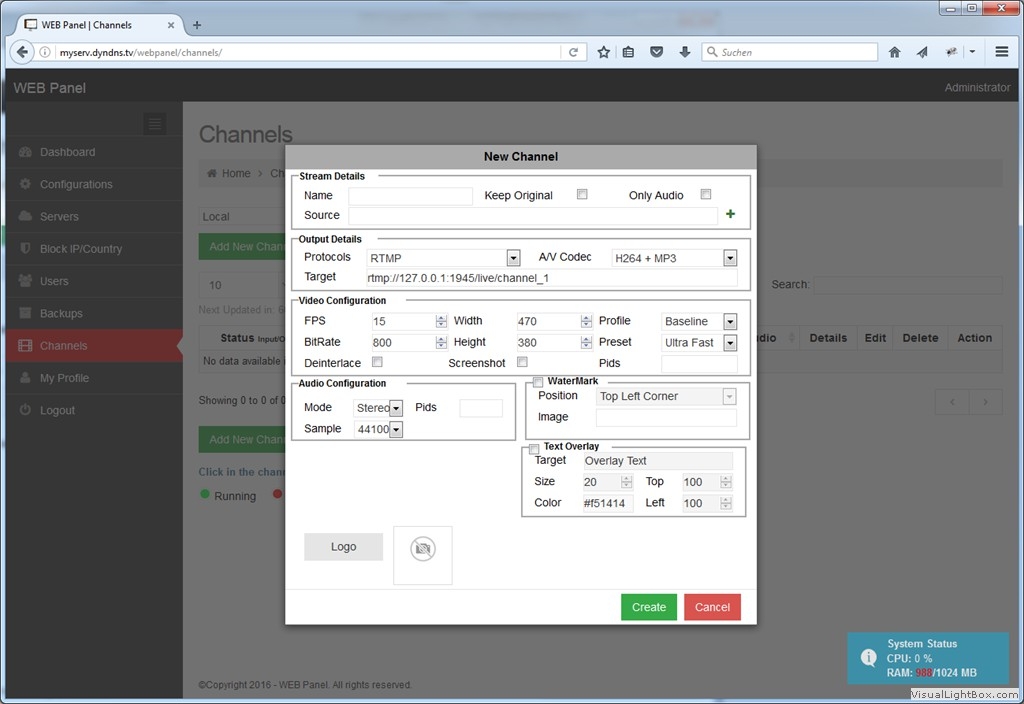Check the Only Audio checkbox

[x=705, y=195]
